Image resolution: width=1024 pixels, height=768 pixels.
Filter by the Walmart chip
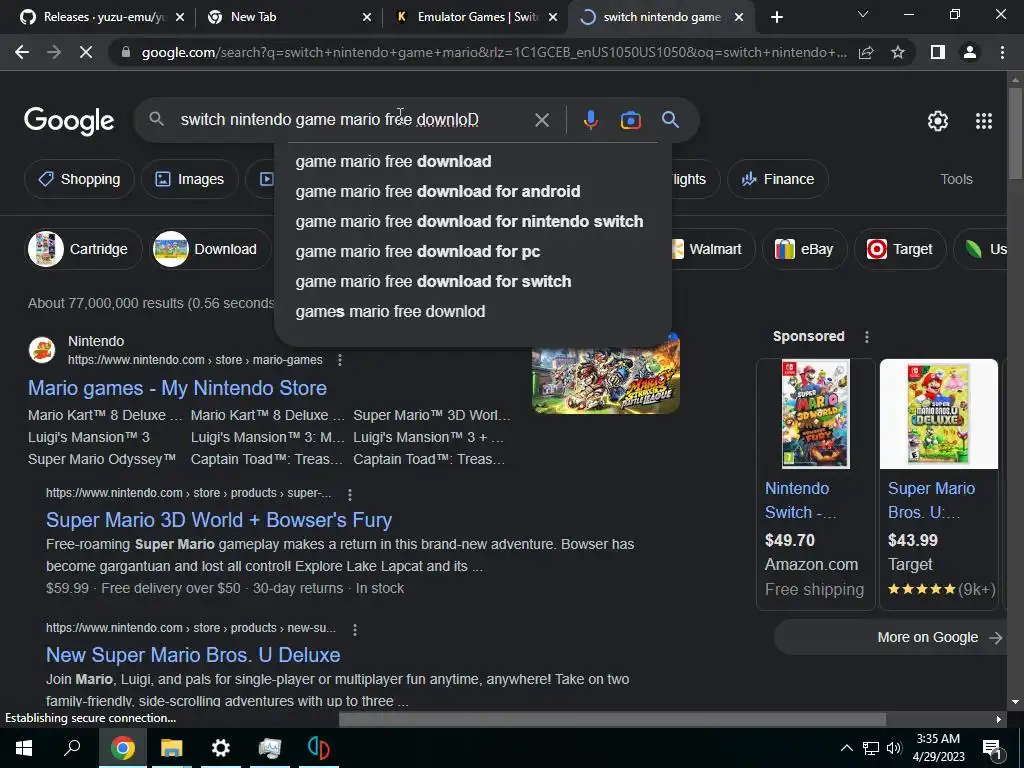pos(712,249)
